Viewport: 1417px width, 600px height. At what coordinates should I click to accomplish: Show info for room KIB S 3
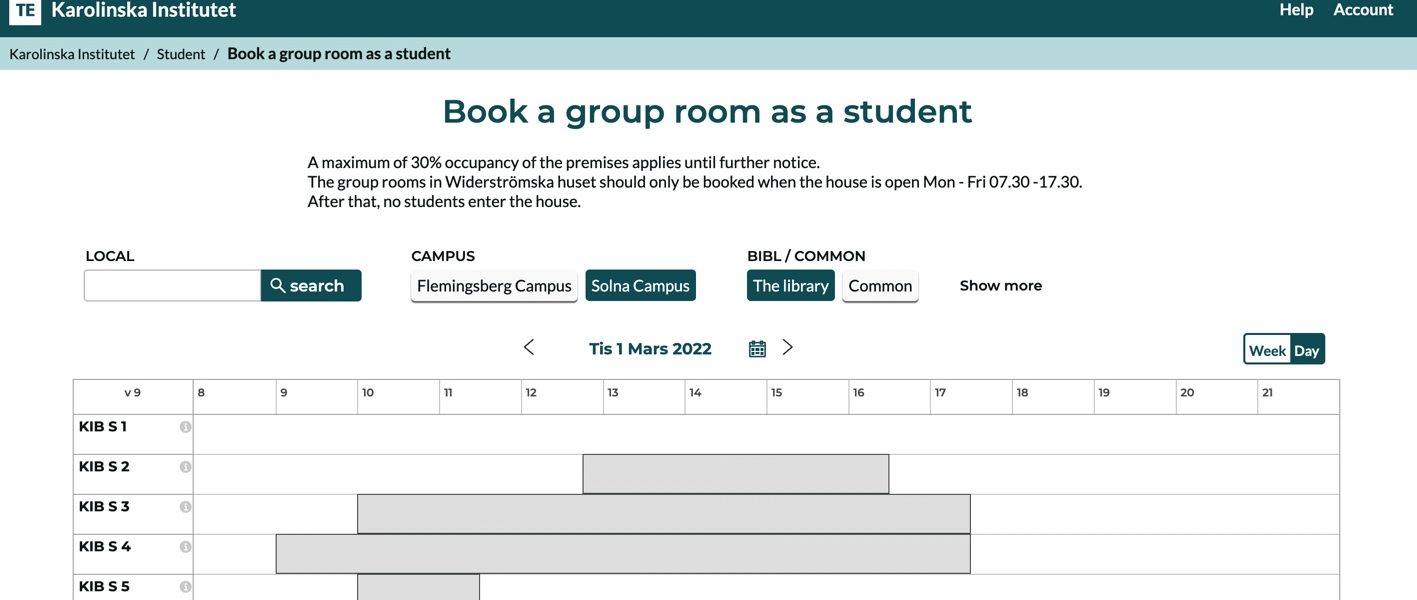pos(185,507)
